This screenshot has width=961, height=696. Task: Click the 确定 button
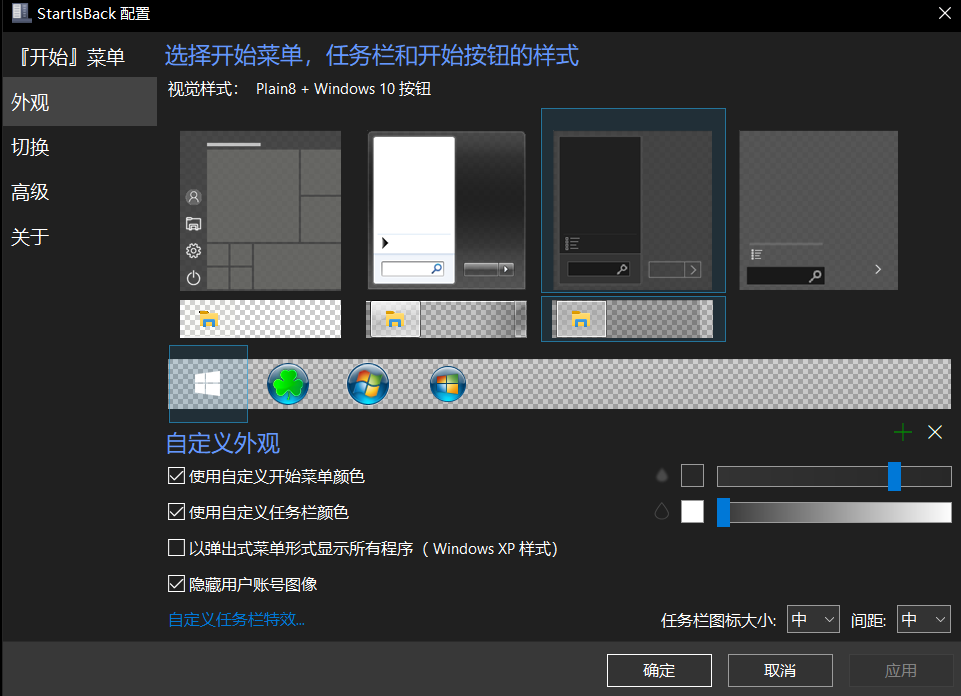pos(658,670)
